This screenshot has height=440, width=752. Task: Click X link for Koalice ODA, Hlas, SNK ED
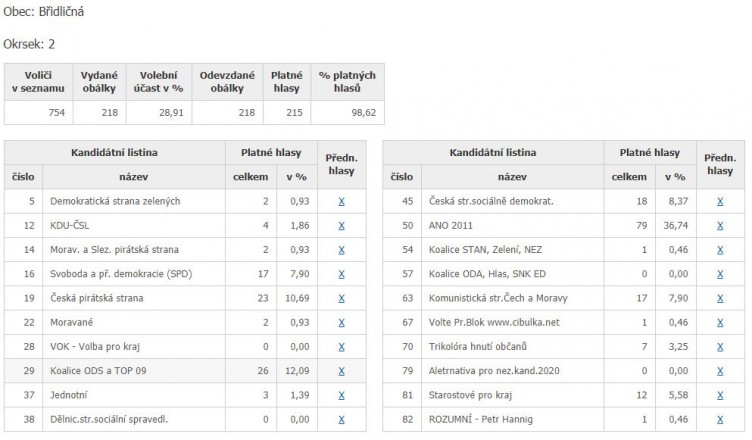[x=720, y=274]
